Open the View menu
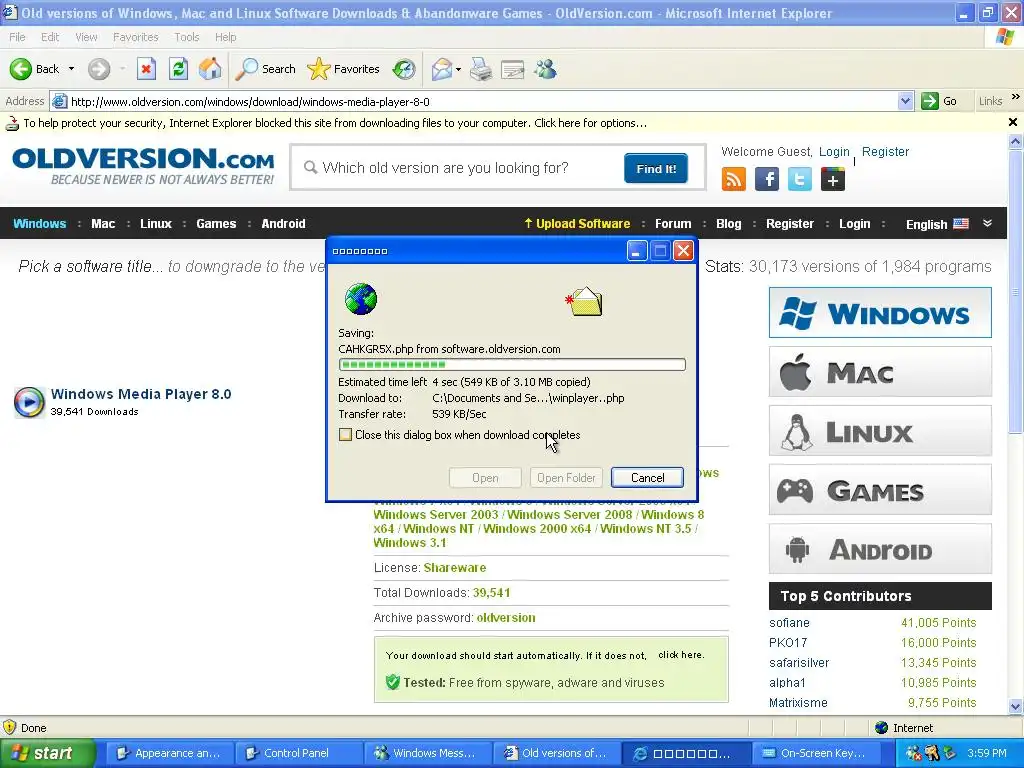Viewport: 1024px width, 768px height. (86, 37)
